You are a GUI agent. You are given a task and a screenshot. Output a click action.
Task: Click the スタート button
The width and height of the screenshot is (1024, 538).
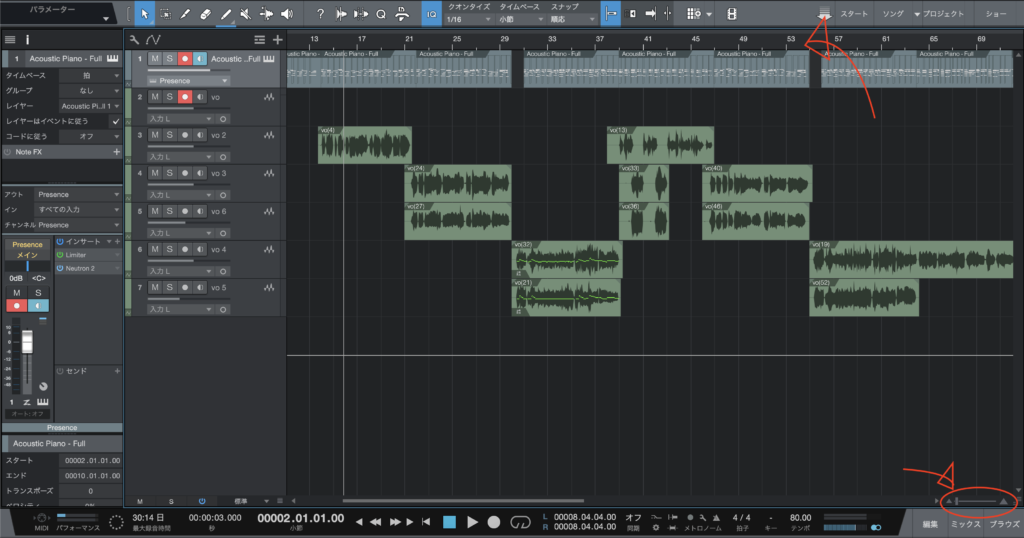tap(853, 14)
